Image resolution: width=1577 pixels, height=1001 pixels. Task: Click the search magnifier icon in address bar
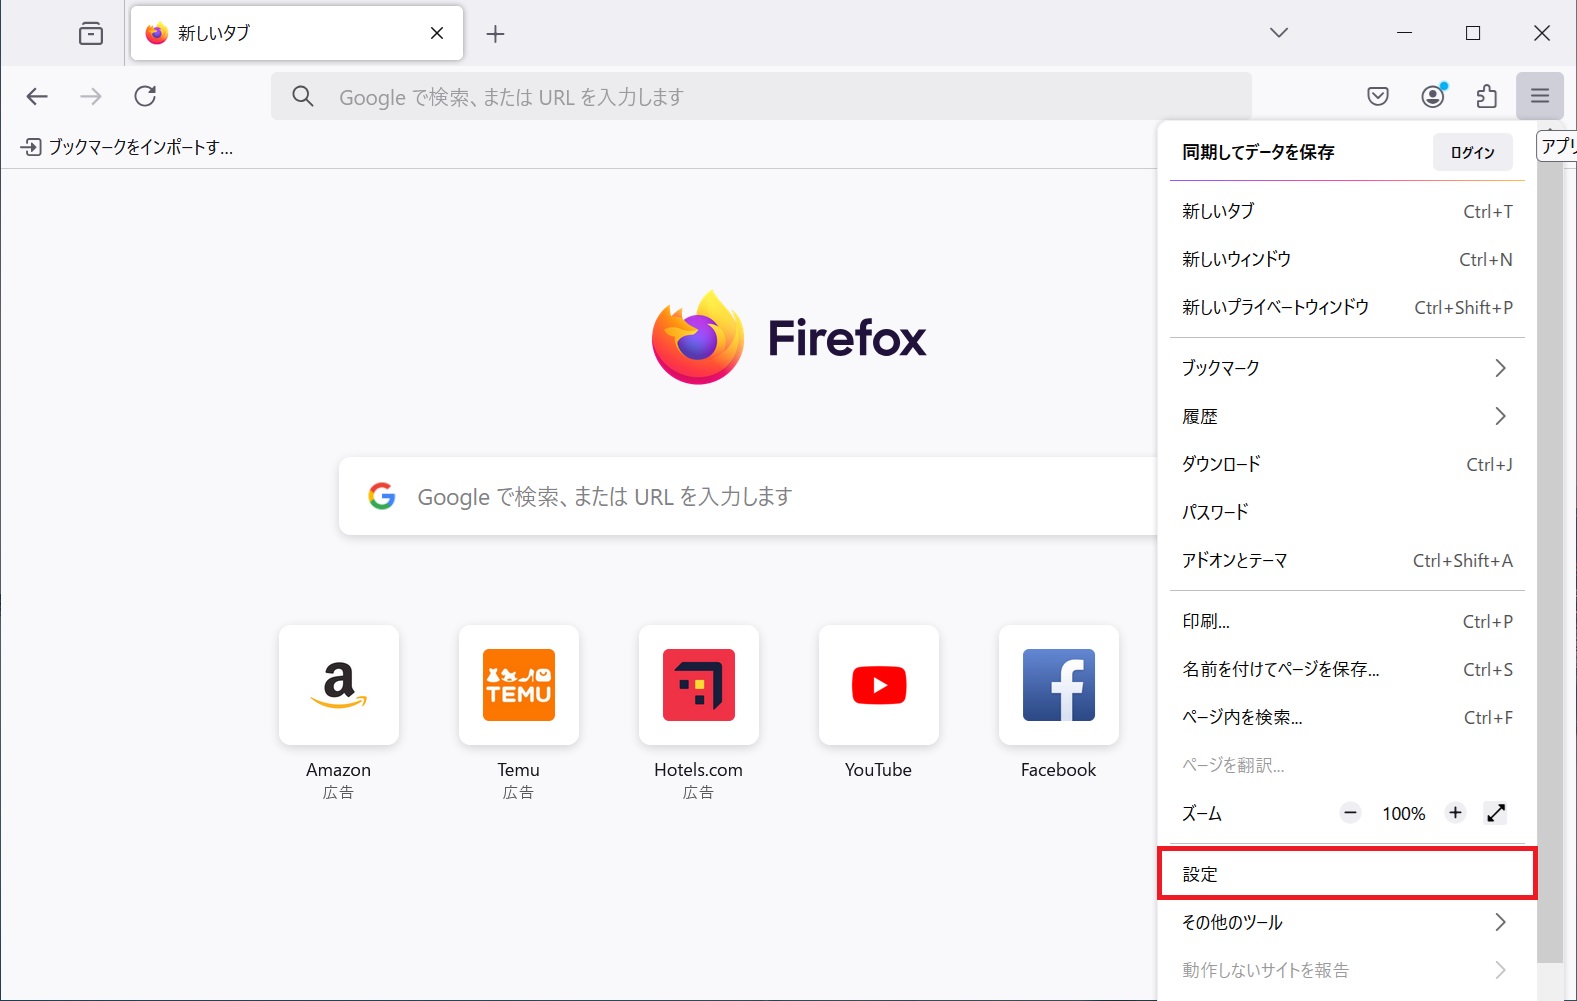tap(303, 96)
